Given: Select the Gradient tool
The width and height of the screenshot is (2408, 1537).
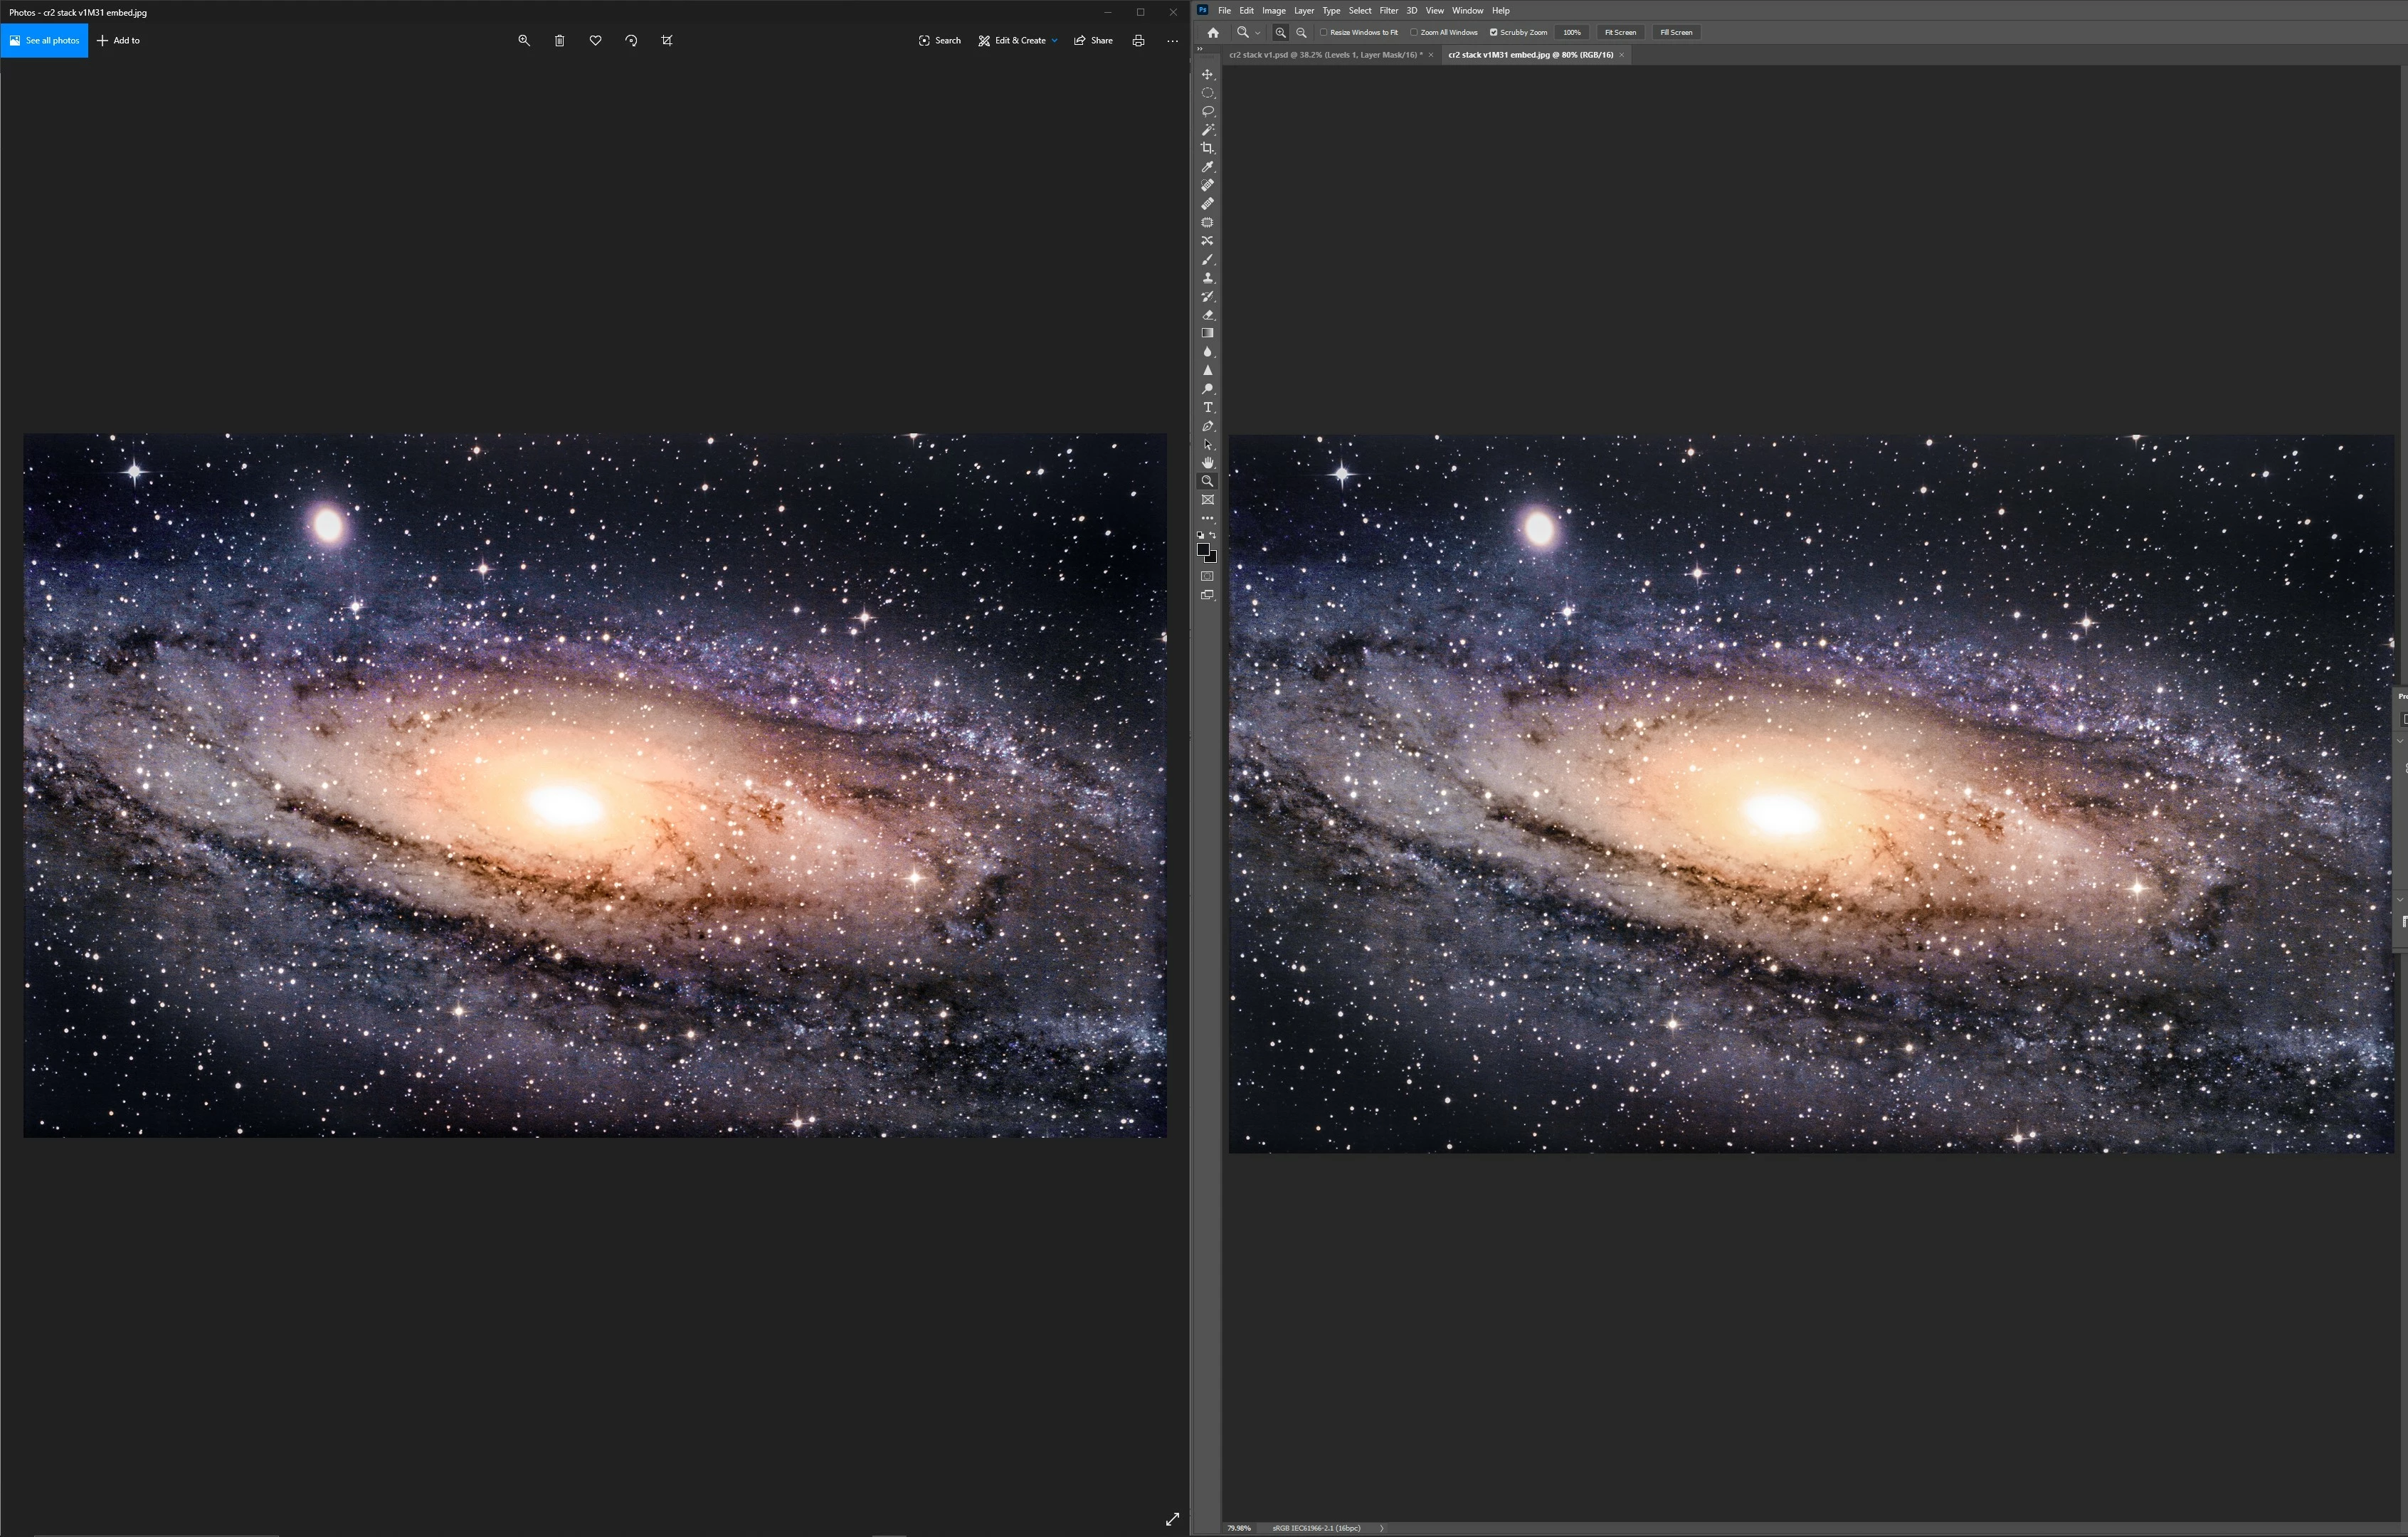Looking at the screenshot, I should pyautogui.click(x=1207, y=333).
